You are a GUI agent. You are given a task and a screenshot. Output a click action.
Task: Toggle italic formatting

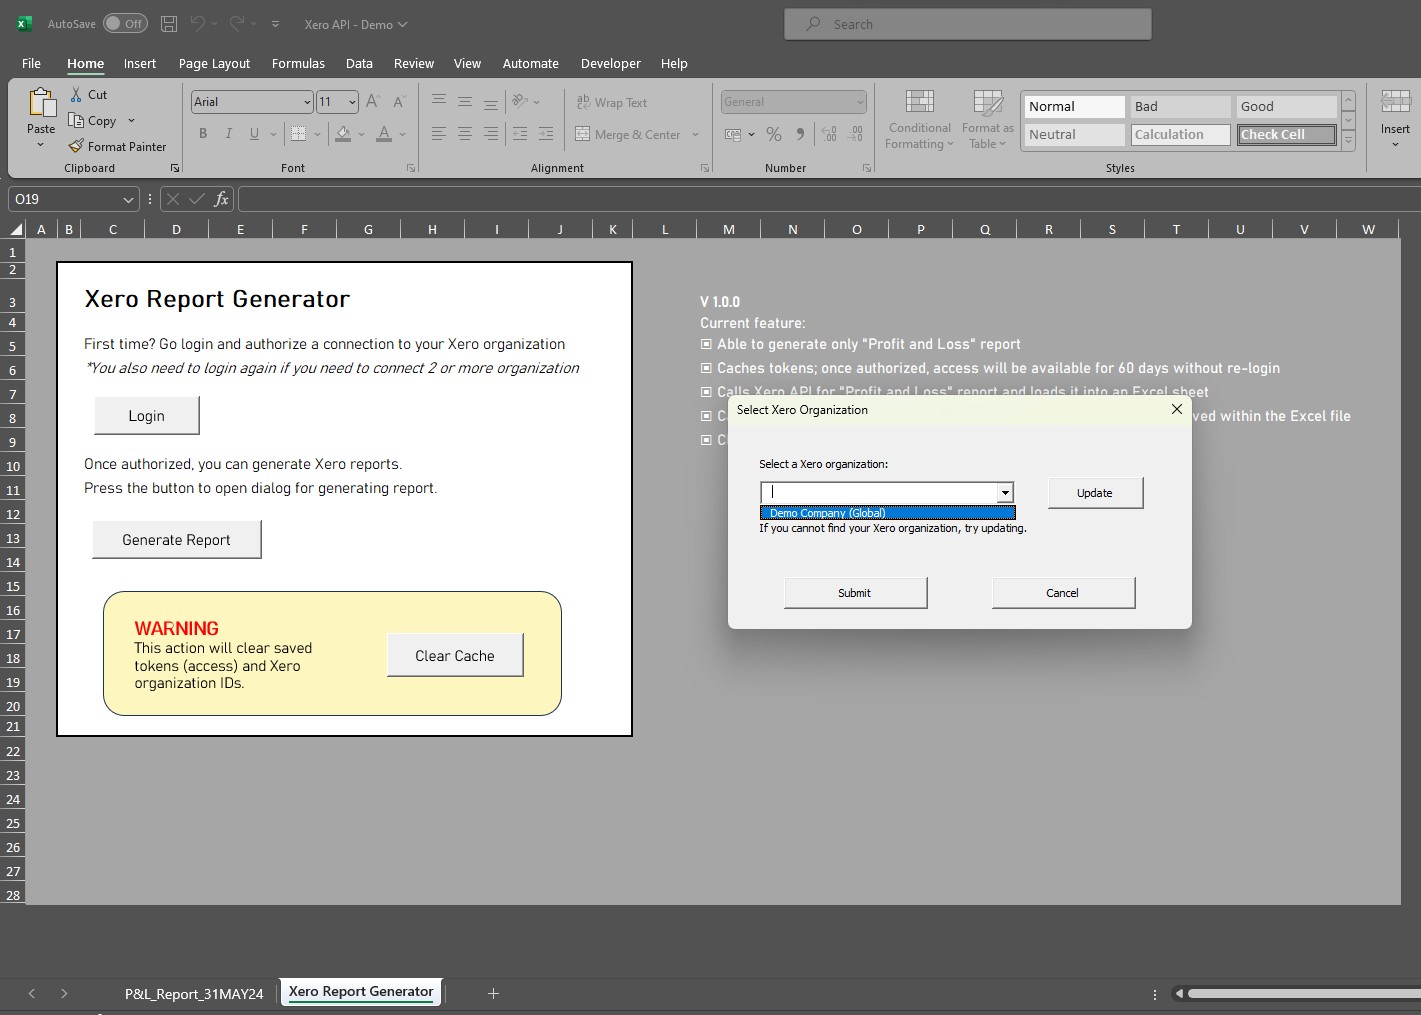pyautogui.click(x=229, y=133)
